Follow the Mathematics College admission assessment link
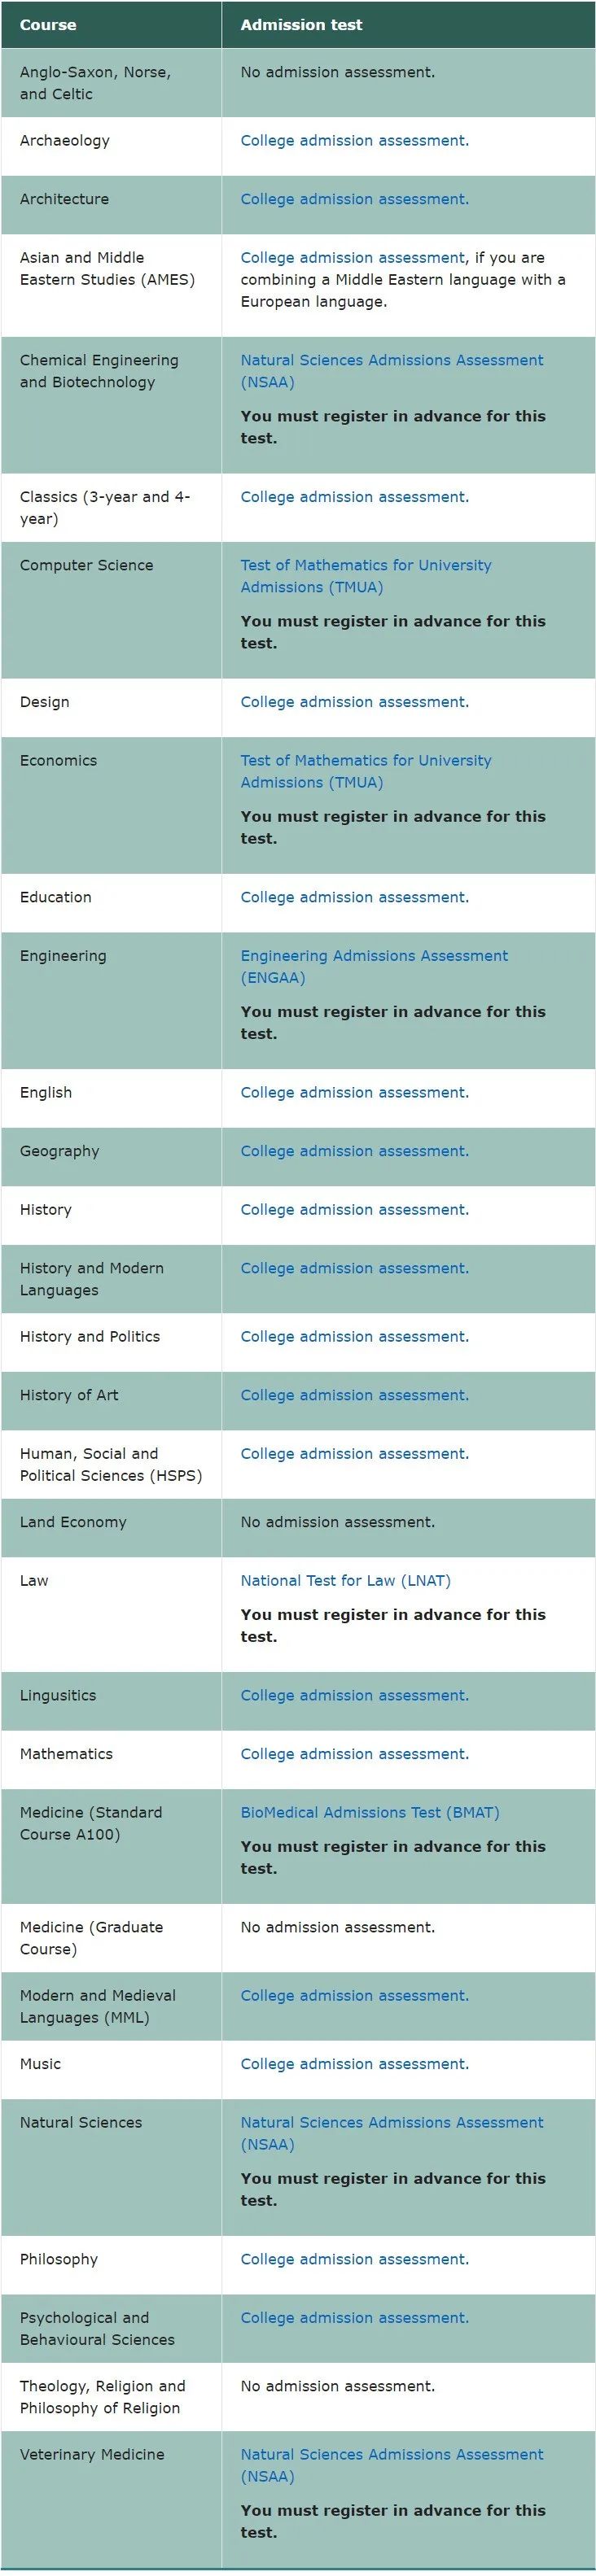 [353, 1754]
